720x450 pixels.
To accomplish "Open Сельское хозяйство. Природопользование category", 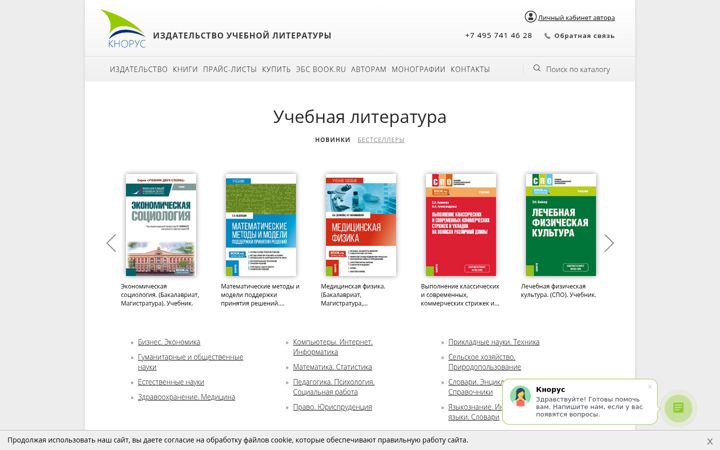I will tap(484, 362).
